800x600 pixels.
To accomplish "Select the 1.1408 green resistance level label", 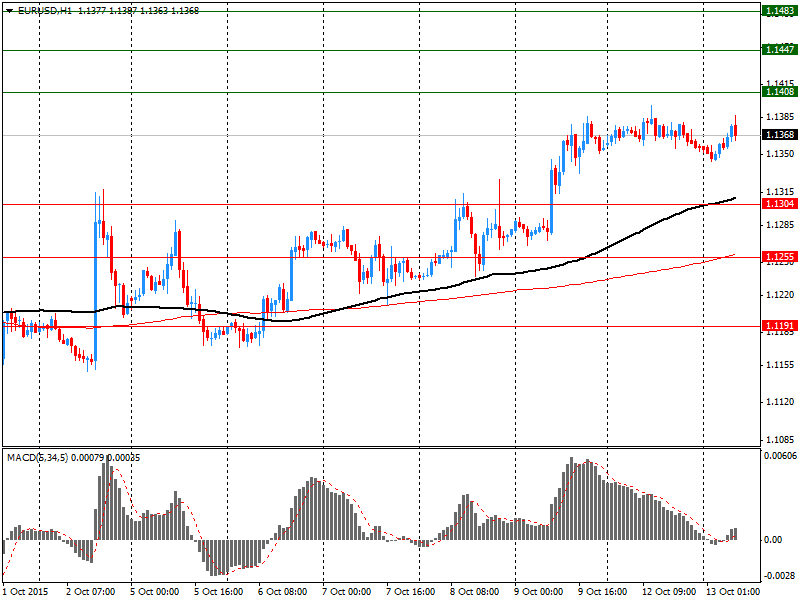I will click(780, 92).
